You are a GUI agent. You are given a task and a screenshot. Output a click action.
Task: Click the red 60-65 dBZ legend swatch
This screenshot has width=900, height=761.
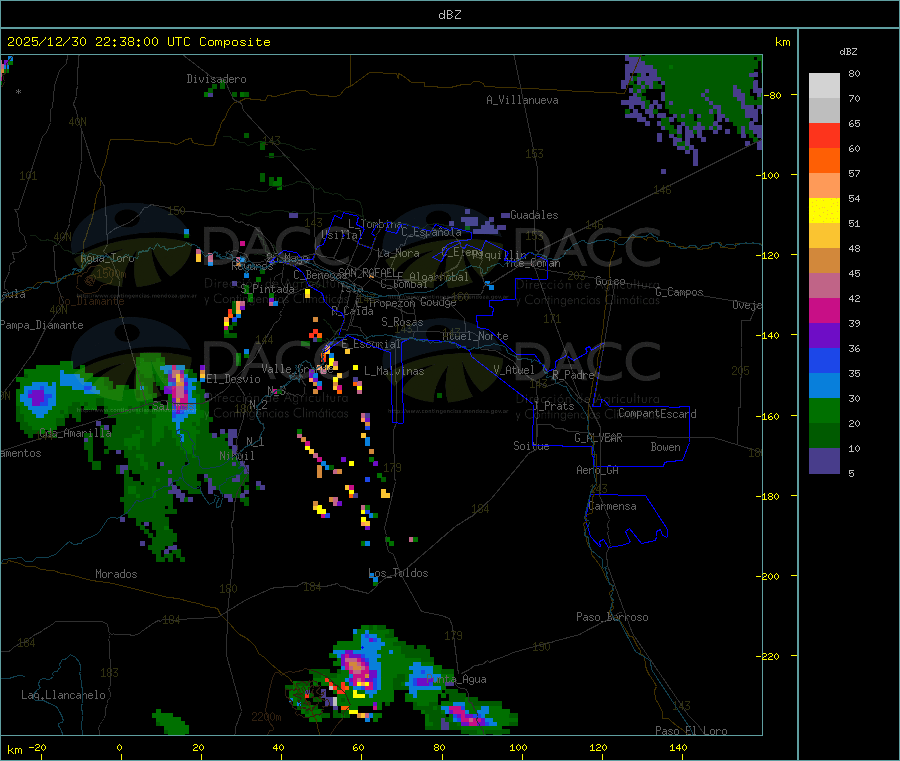824,135
